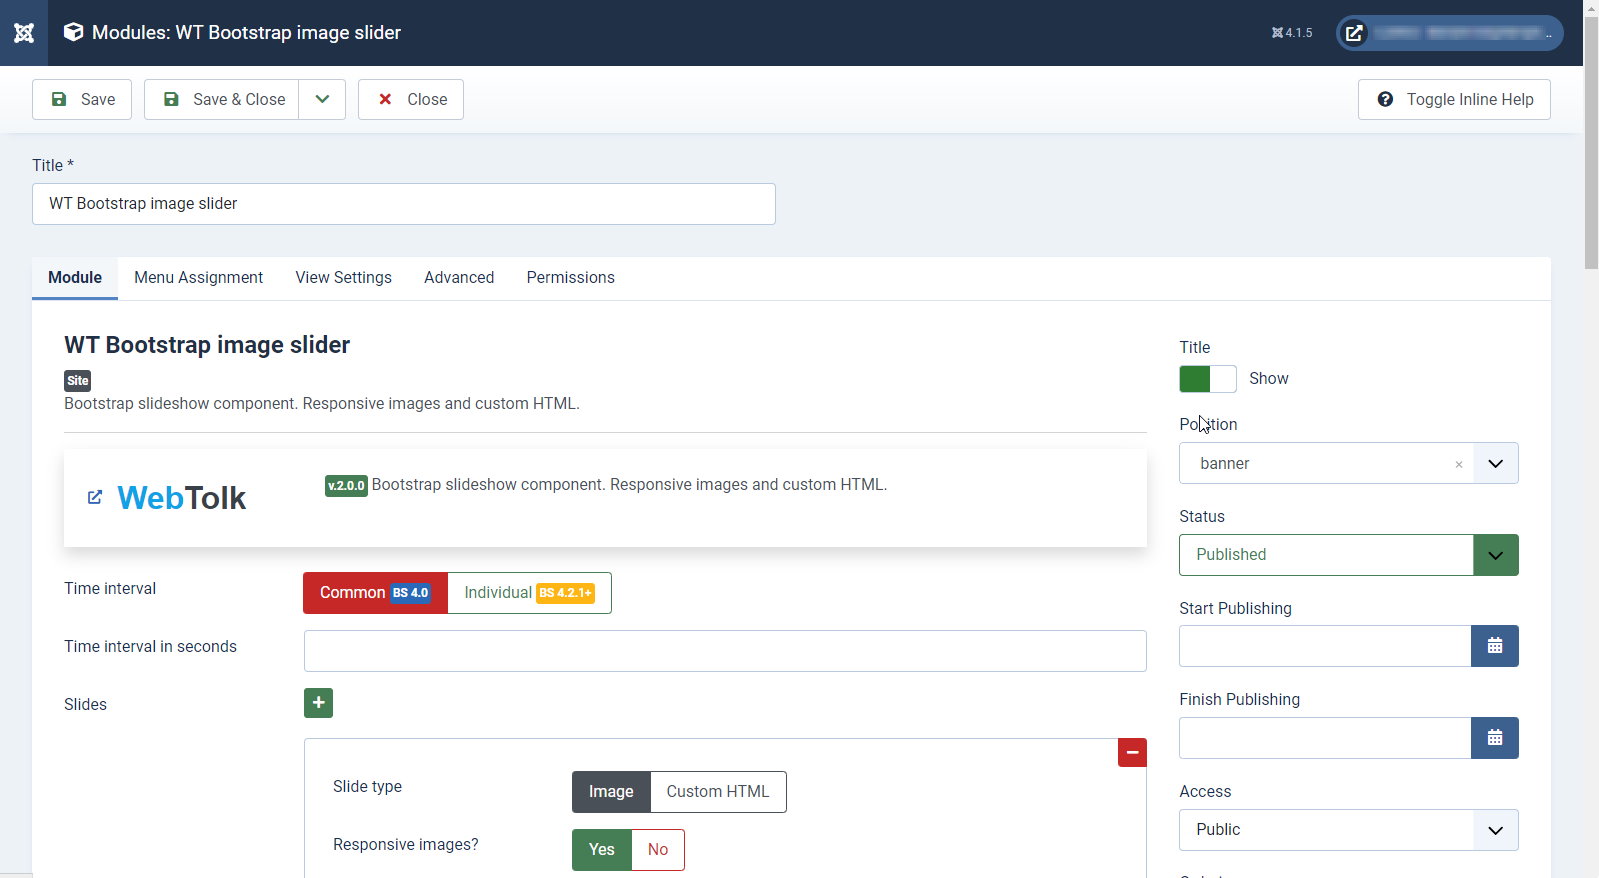Expand the Save & Close dropdown arrow
The image size is (1599, 878).
[322, 99]
